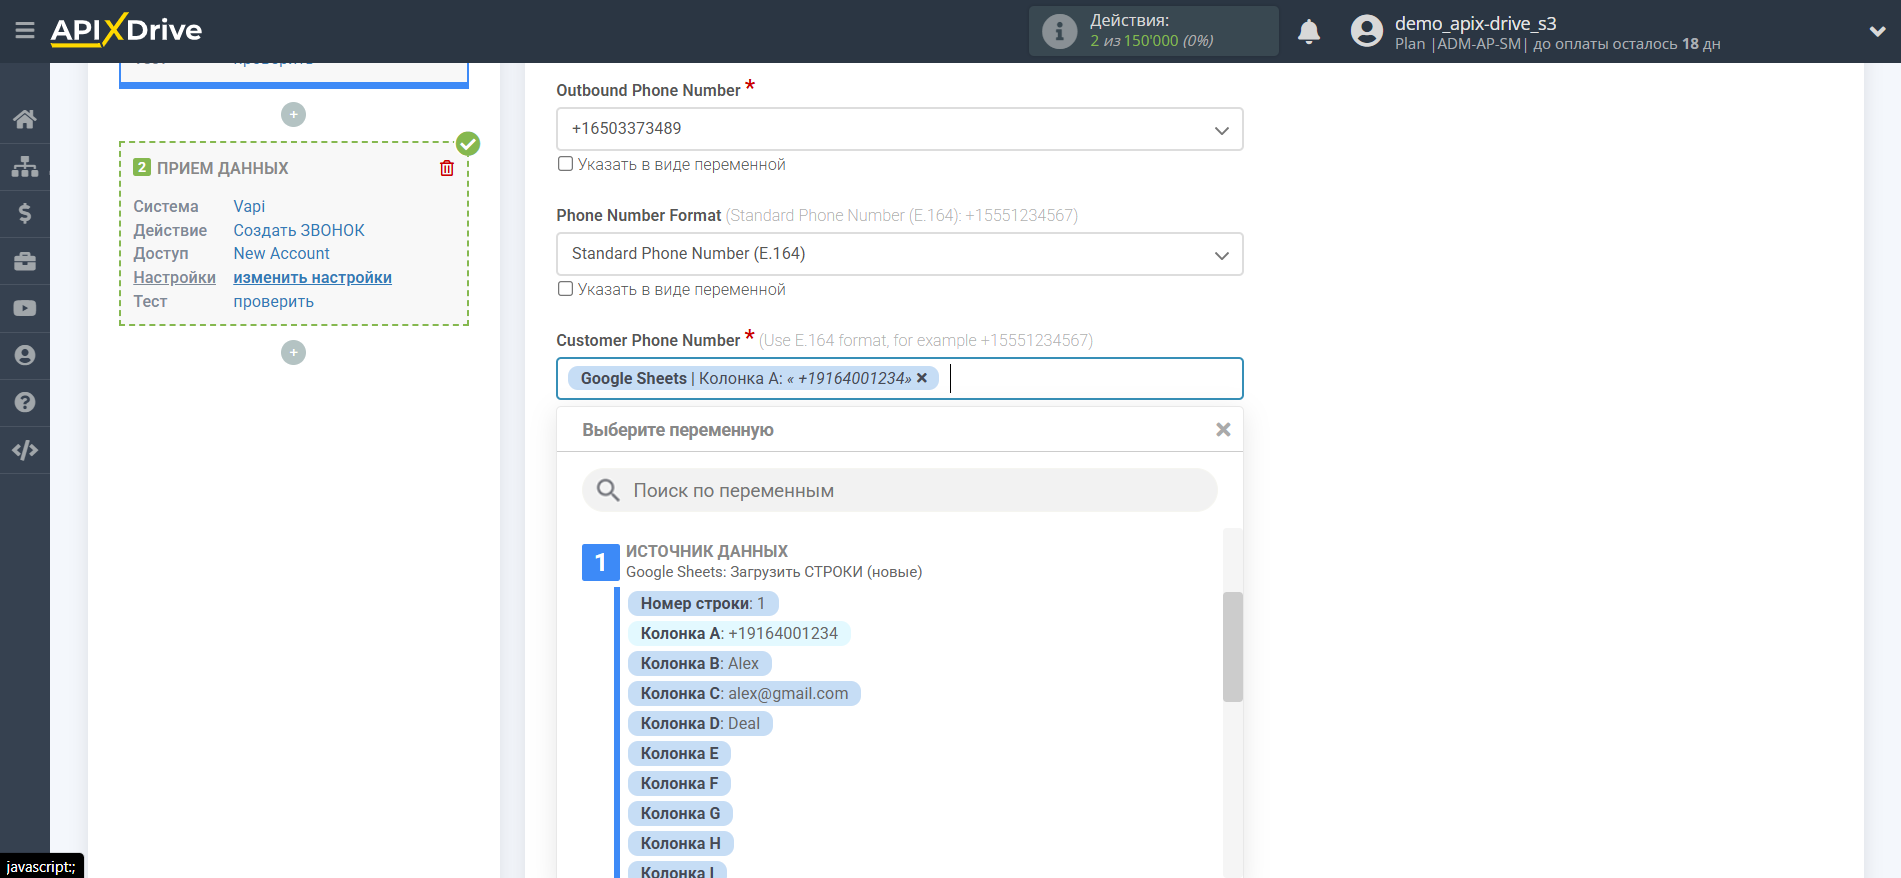This screenshot has width=1901, height=878.
Task: Toggle variable checkbox under Outbound Phone Number
Action: (x=566, y=164)
